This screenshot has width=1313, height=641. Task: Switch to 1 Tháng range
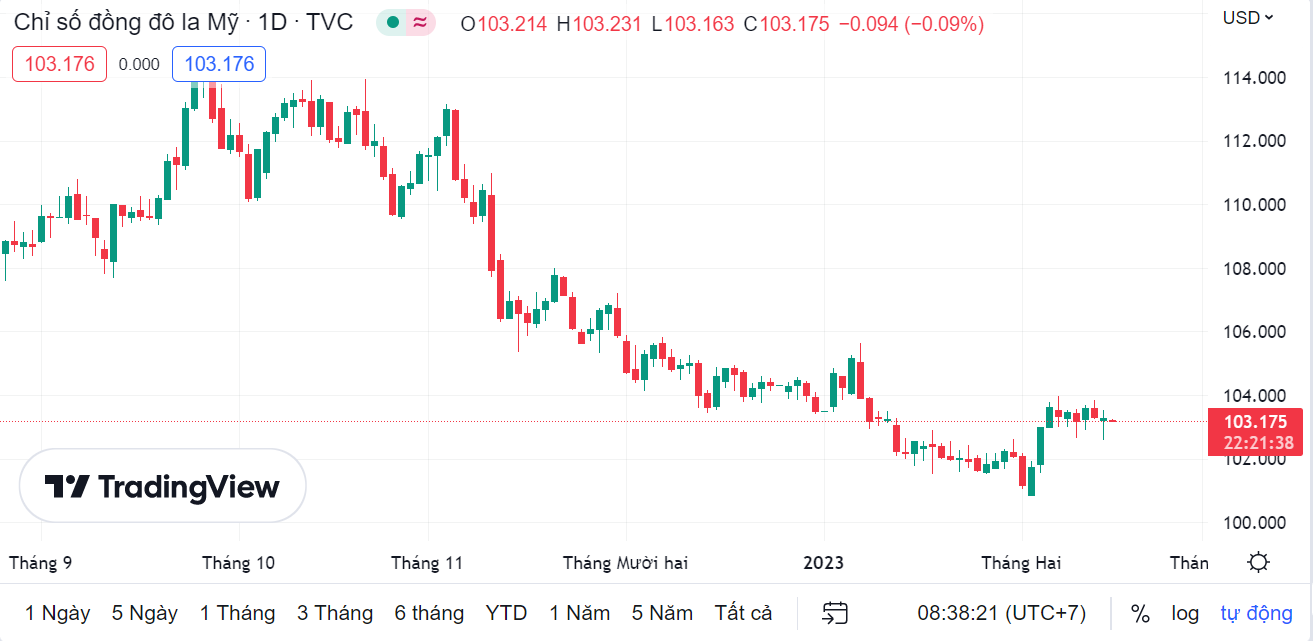(x=237, y=613)
